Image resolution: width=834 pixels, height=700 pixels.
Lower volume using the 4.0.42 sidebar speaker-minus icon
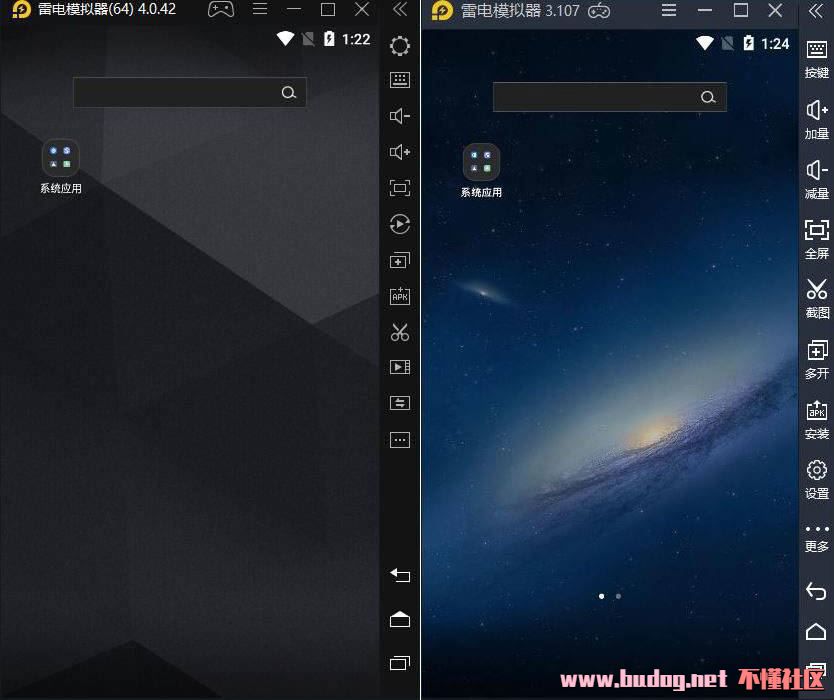pos(400,116)
